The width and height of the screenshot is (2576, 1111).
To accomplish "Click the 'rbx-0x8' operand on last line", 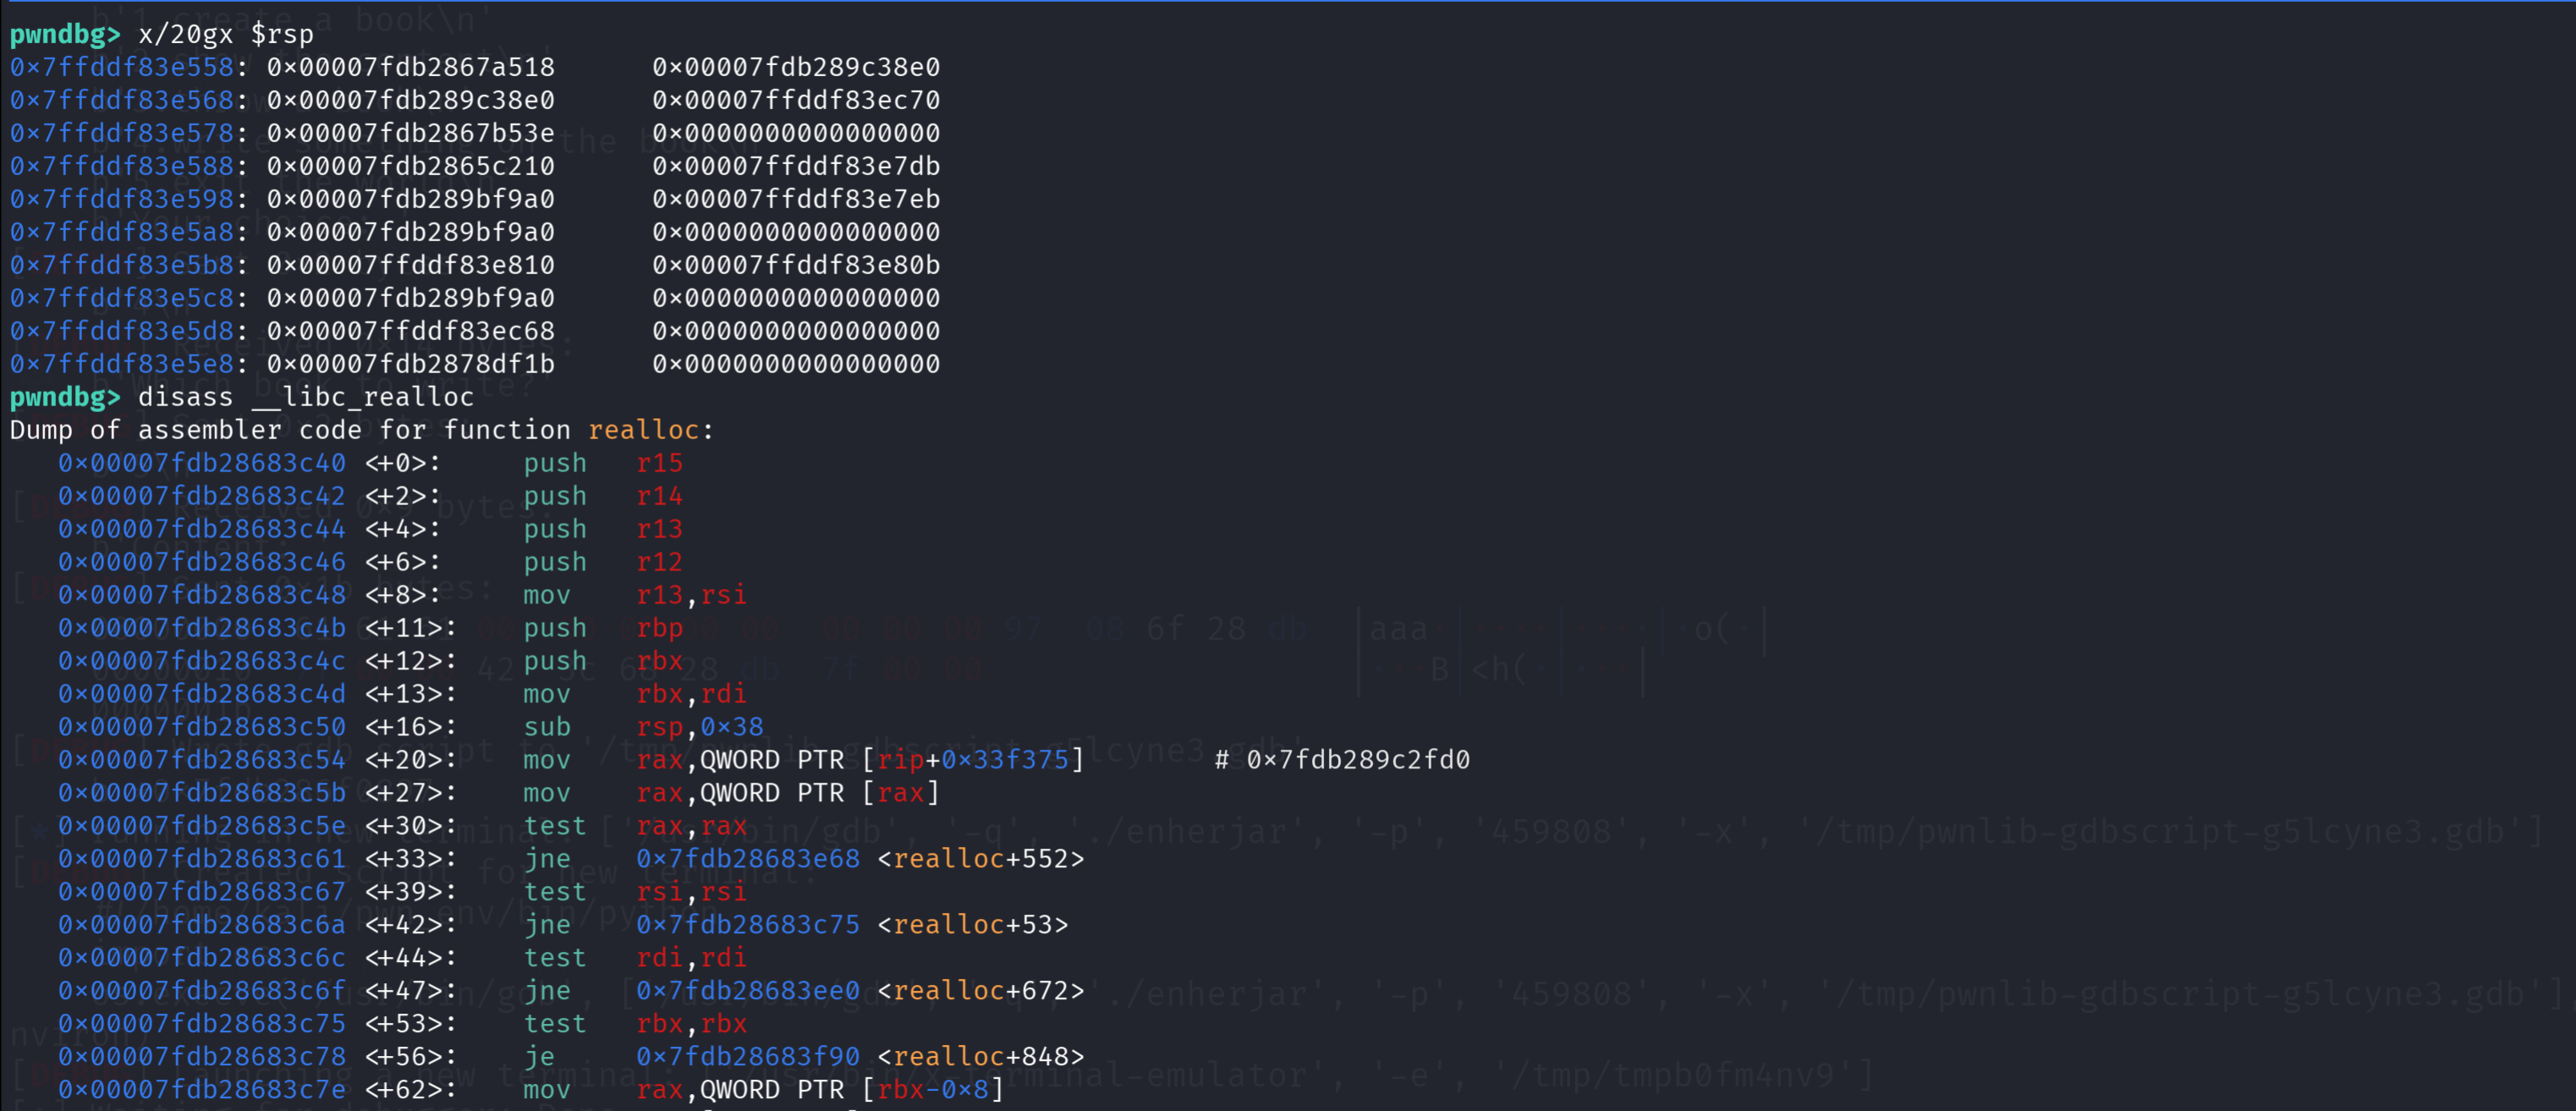I will [933, 1090].
